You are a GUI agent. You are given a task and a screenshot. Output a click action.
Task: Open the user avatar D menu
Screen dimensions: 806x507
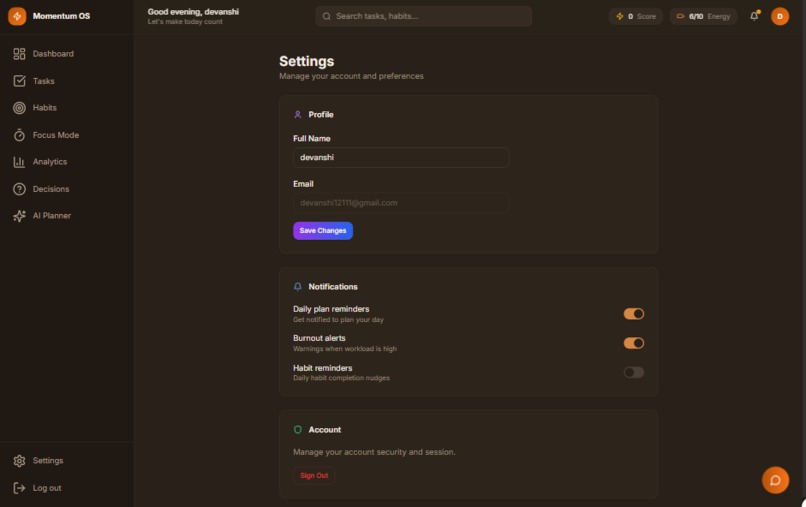780,16
